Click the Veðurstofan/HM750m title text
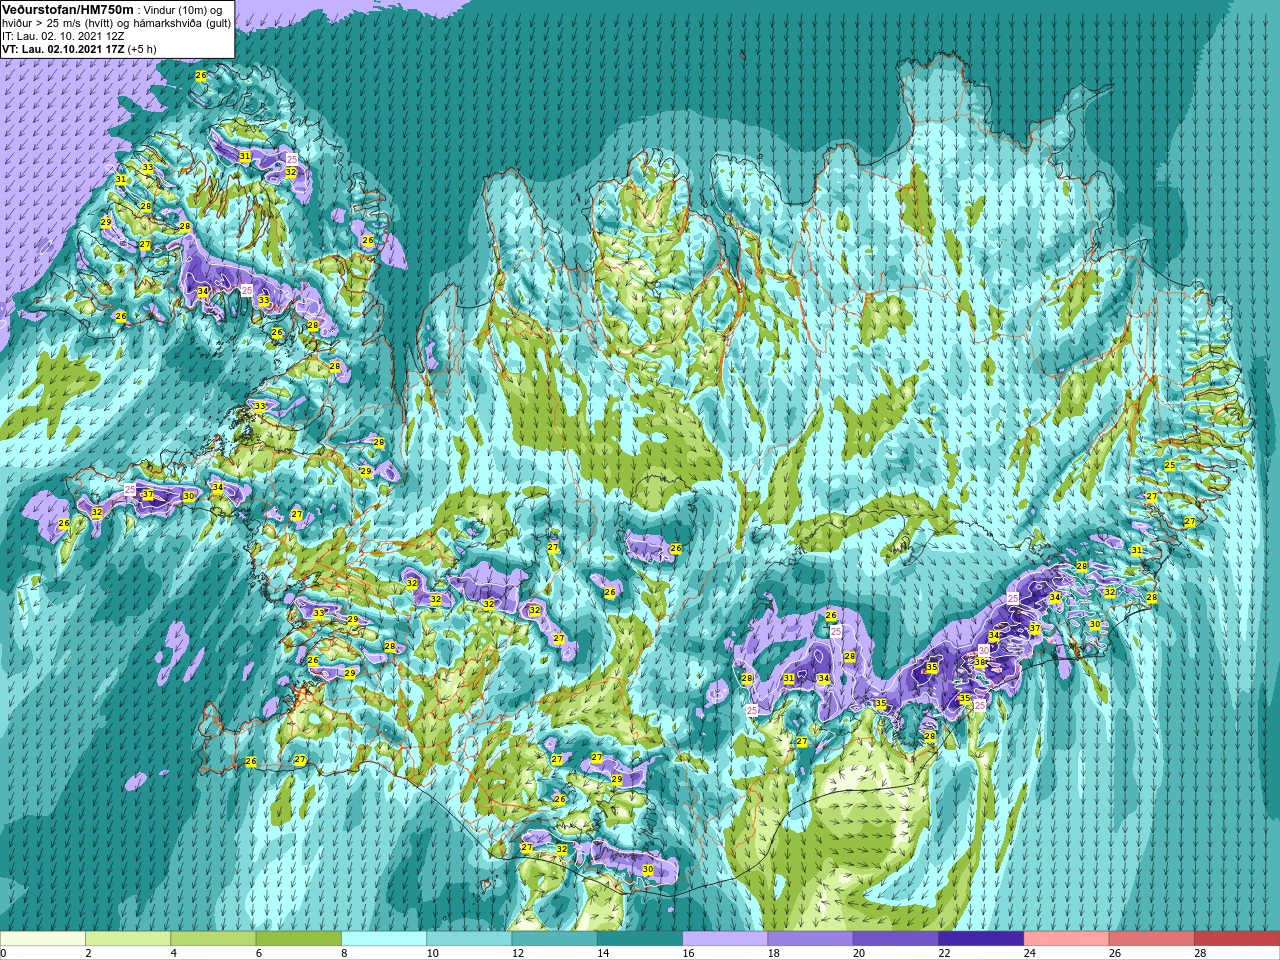This screenshot has width=1280, height=960. tap(67, 9)
